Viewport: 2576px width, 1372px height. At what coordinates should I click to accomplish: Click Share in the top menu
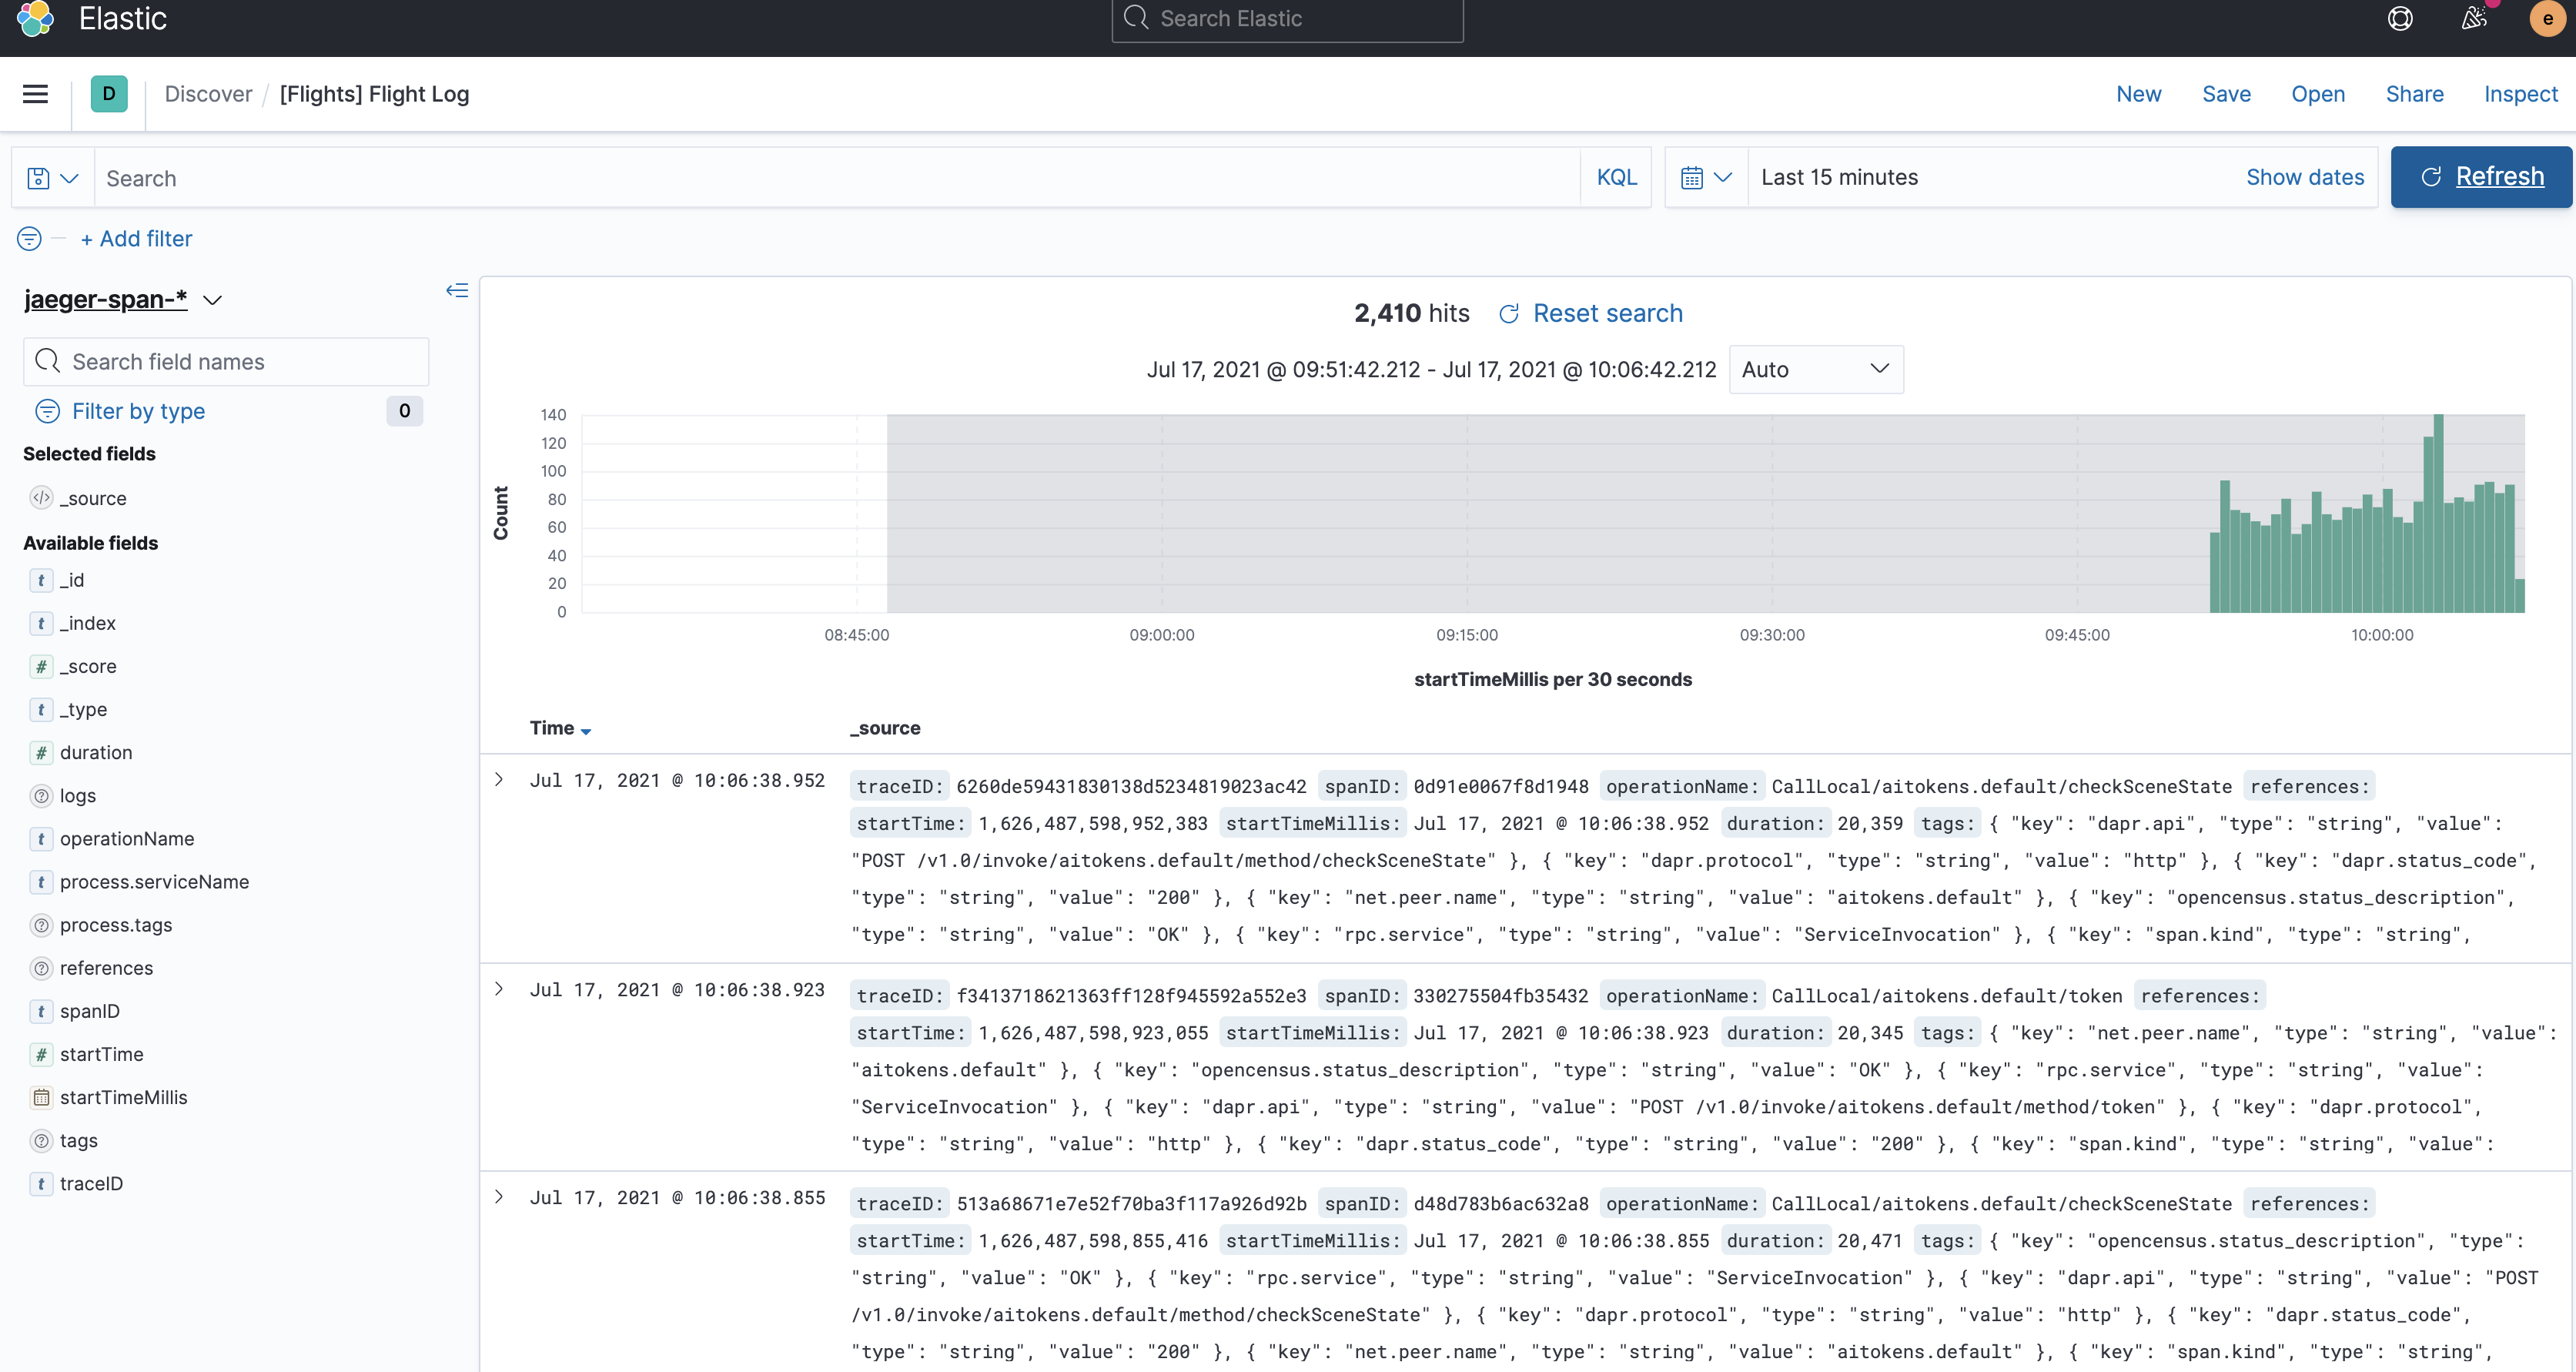[2414, 94]
